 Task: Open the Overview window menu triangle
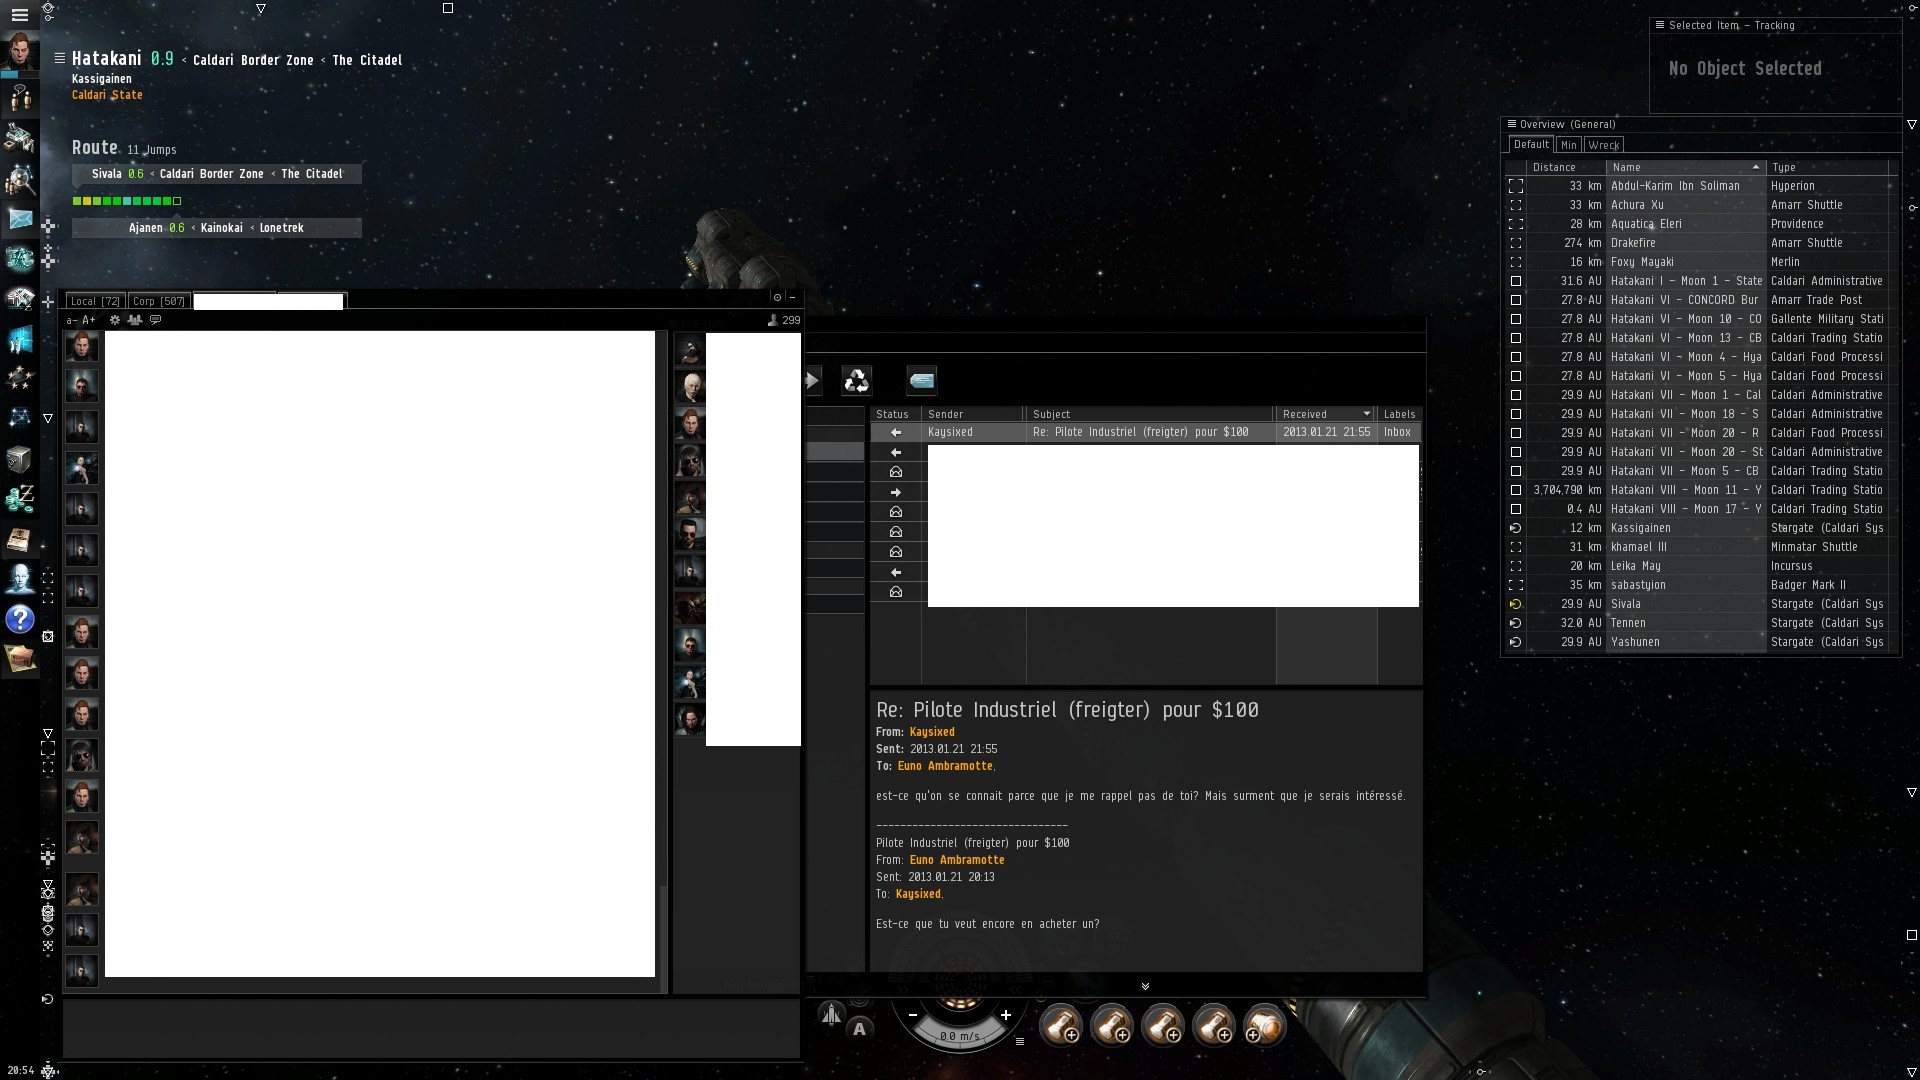[1911, 125]
